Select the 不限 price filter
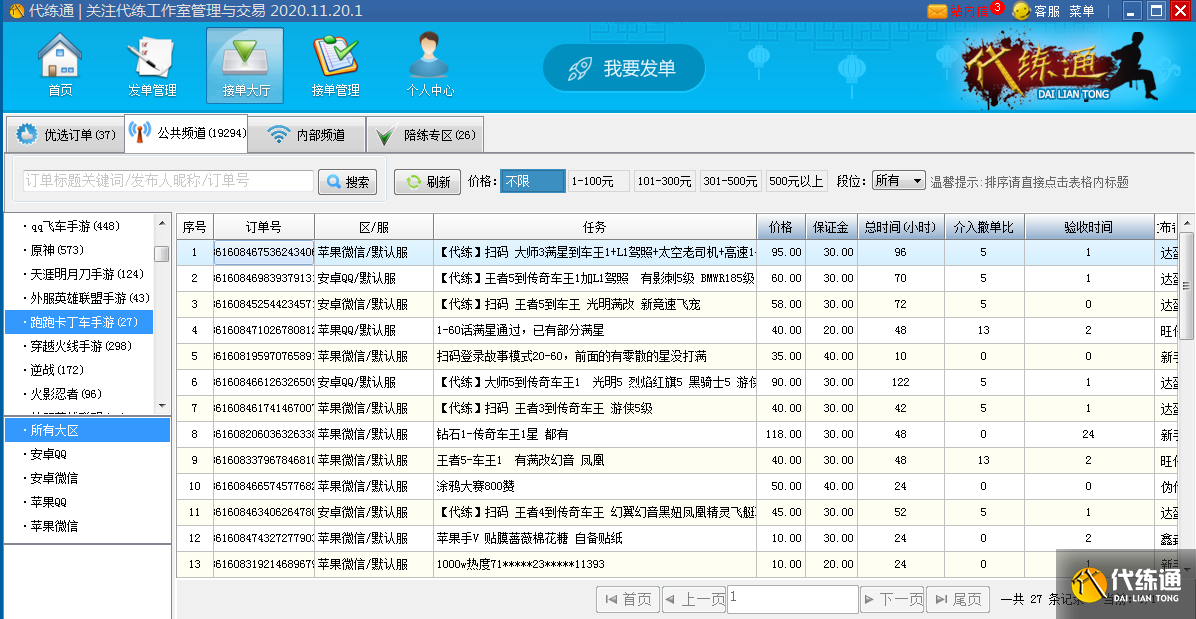The width and height of the screenshot is (1196, 619). coord(532,181)
